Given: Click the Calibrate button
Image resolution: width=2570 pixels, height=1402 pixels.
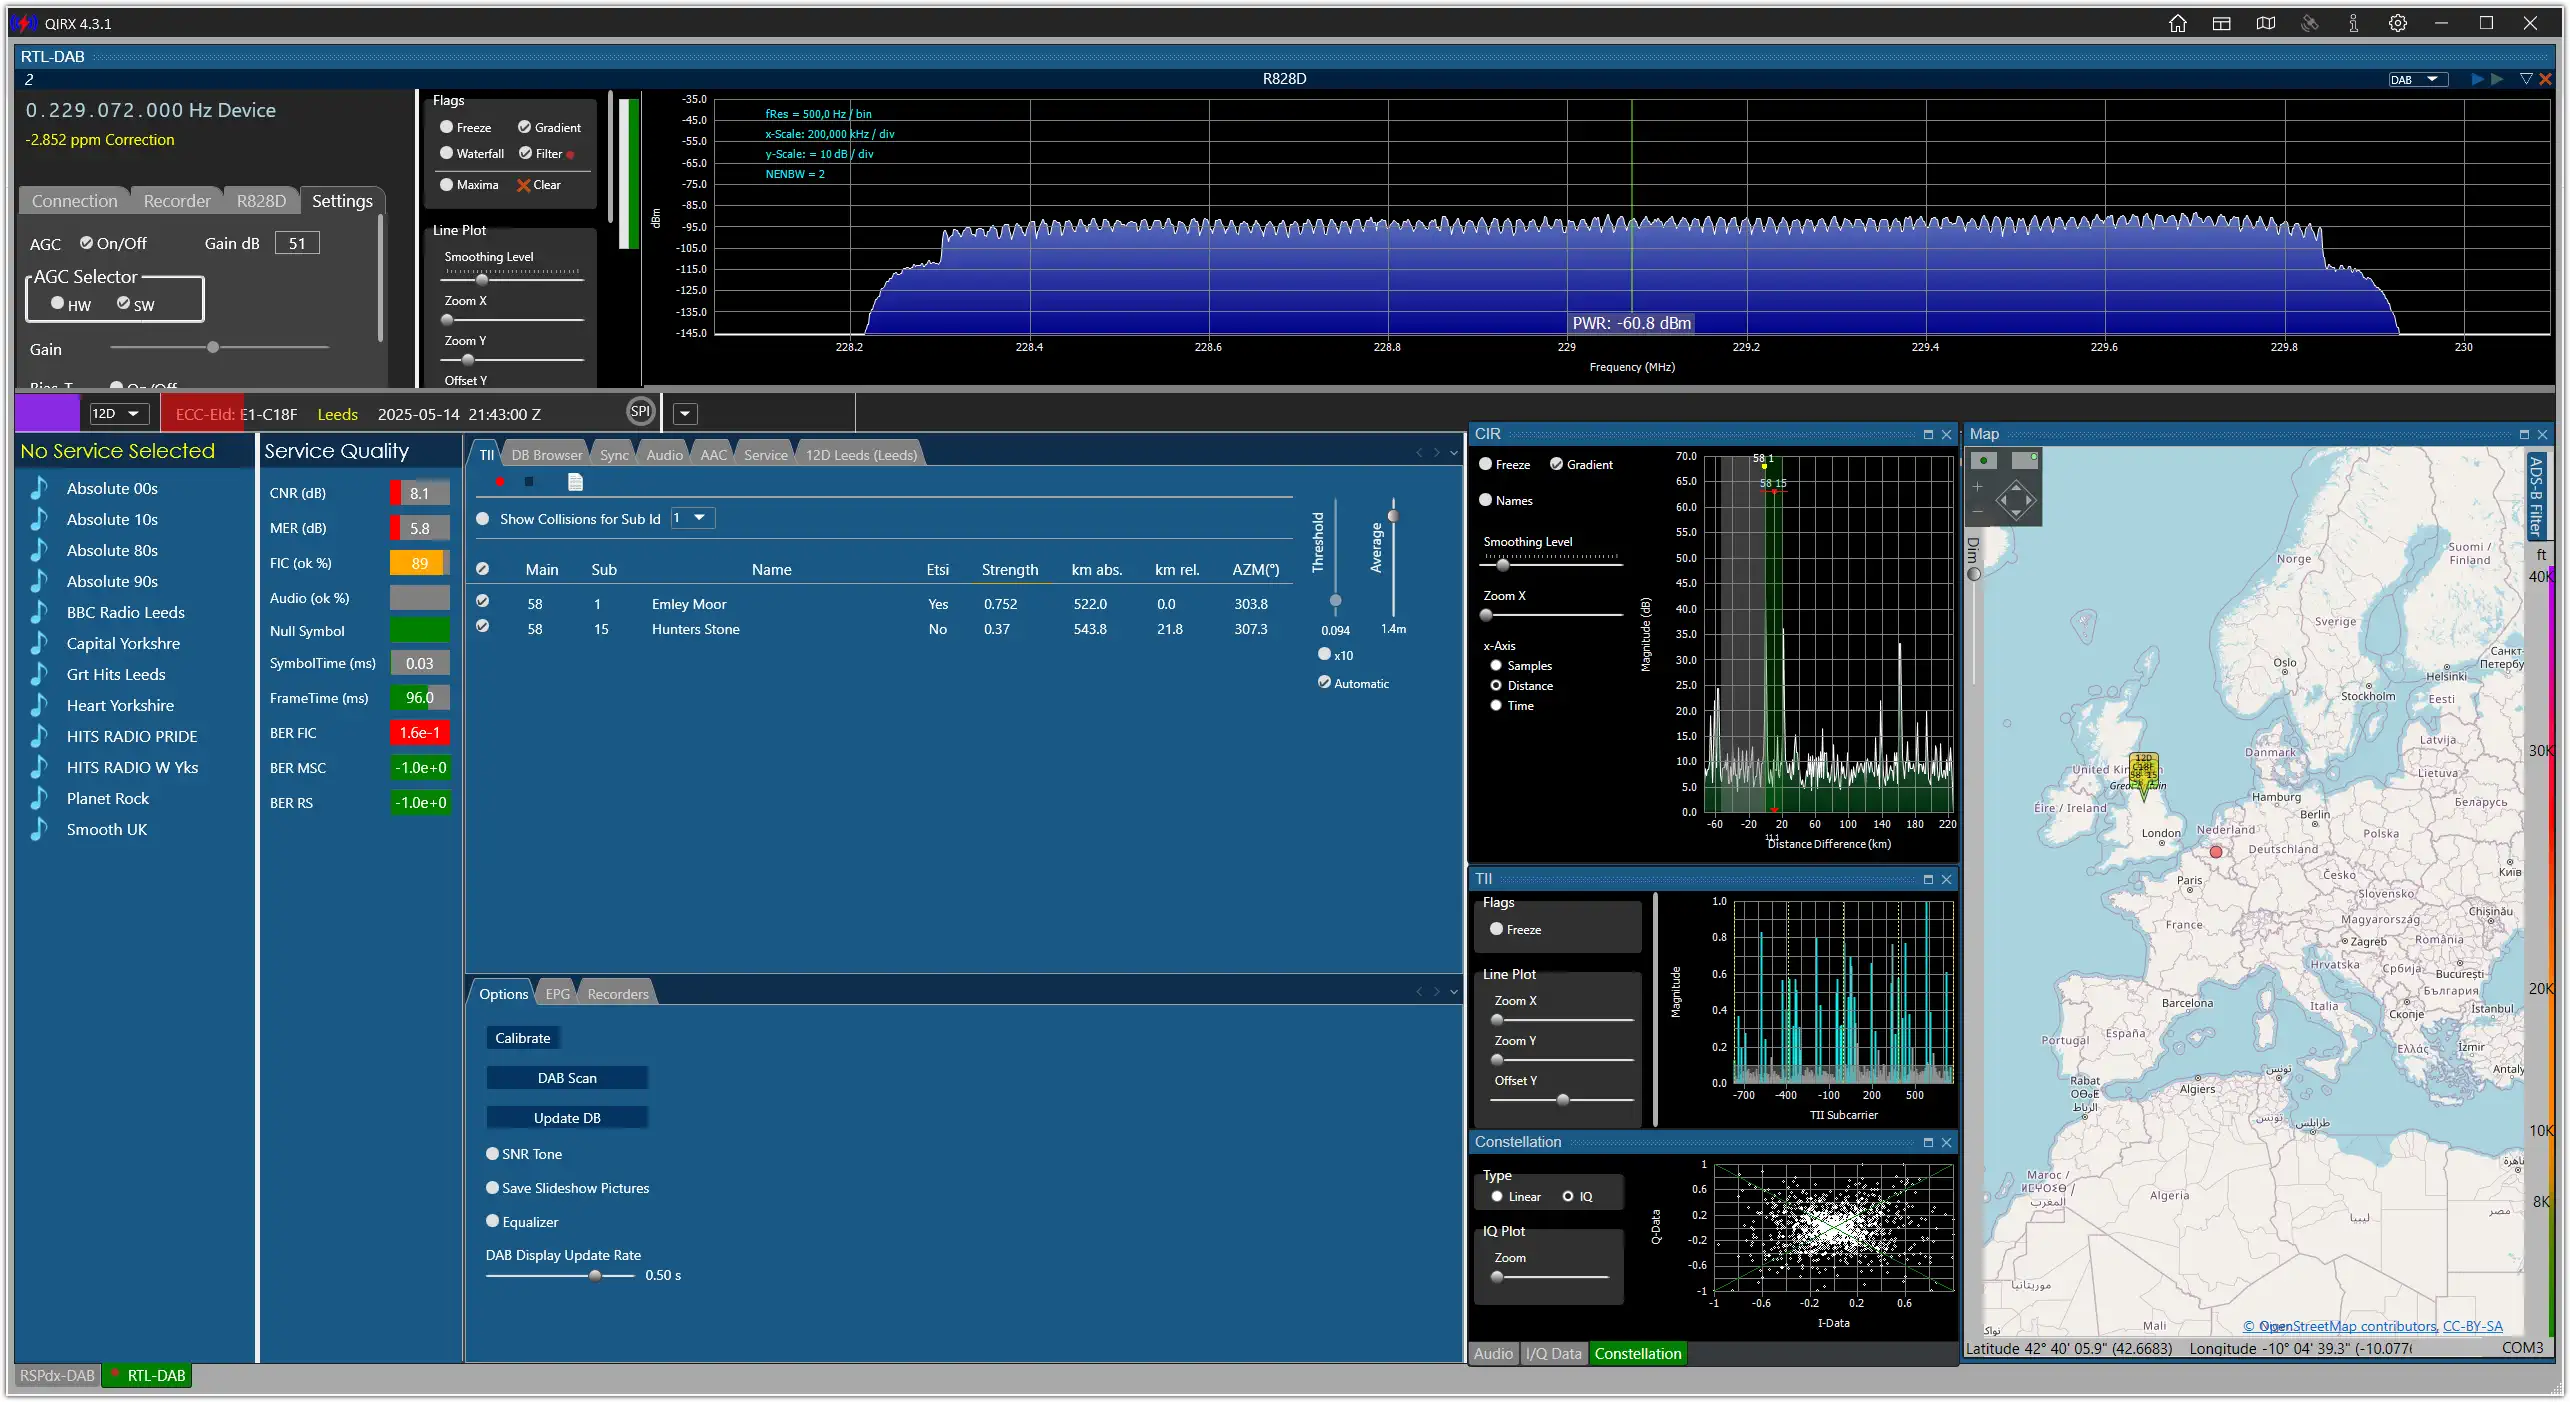Looking at the screenshot, I should (522, 1038).
